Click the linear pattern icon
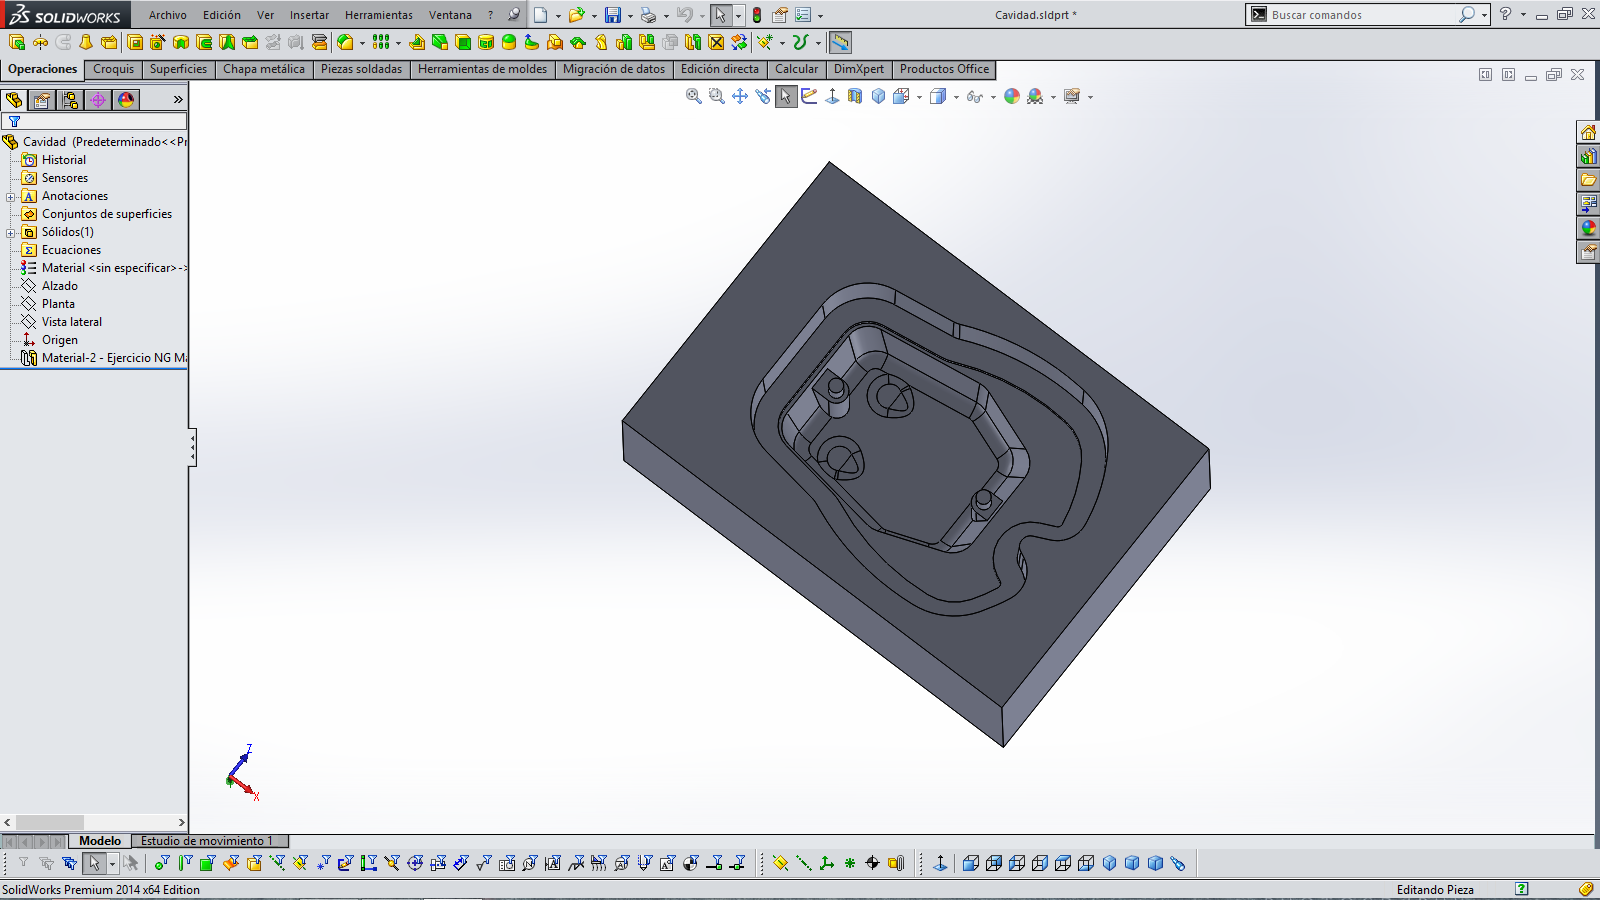Image resolution: width=1600 pixels, height=900 pixels. [381, 42]
